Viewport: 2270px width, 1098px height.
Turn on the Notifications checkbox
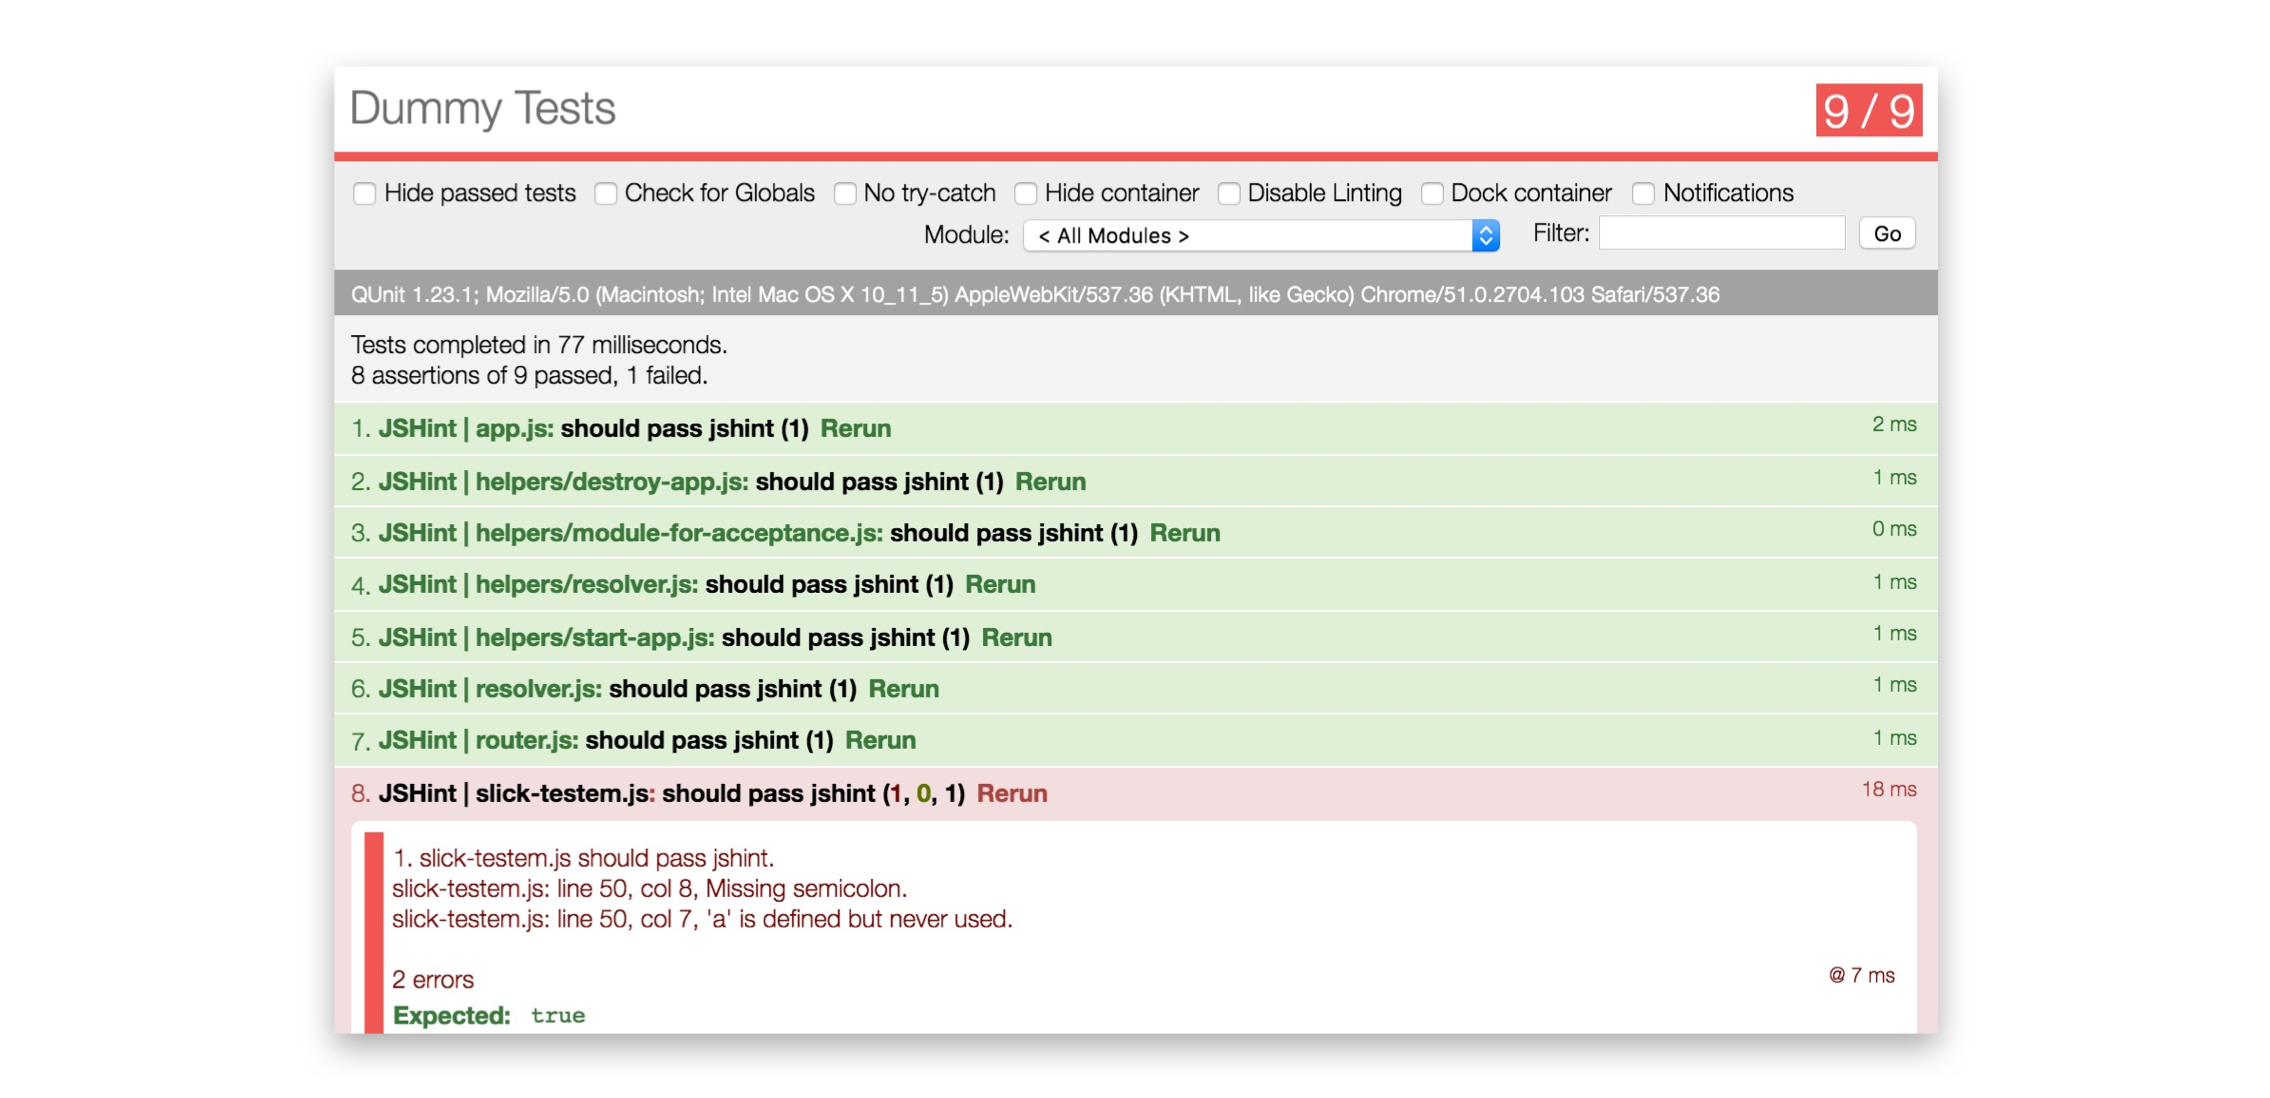pyautogui.click(x=1643, y=193)
